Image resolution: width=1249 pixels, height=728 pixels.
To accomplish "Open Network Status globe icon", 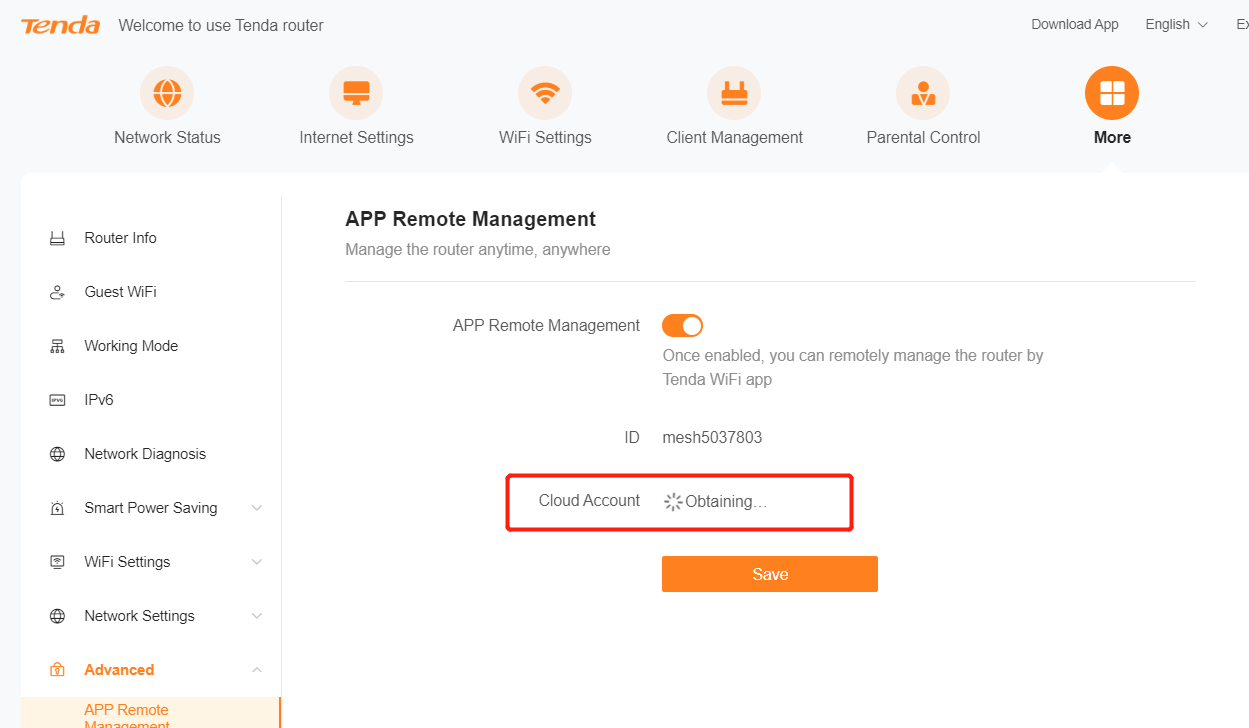I will pyautogui.click(x=167, y=94).
